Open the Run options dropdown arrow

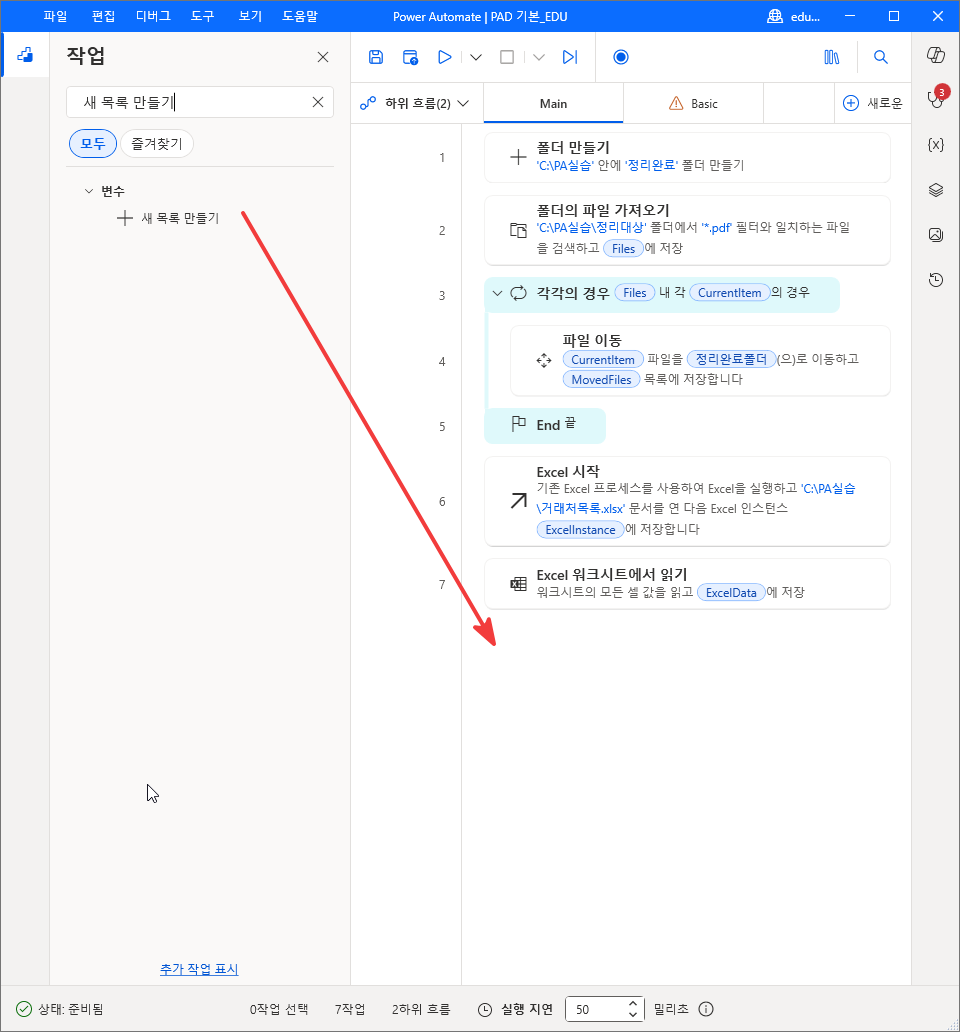[476, 57]
